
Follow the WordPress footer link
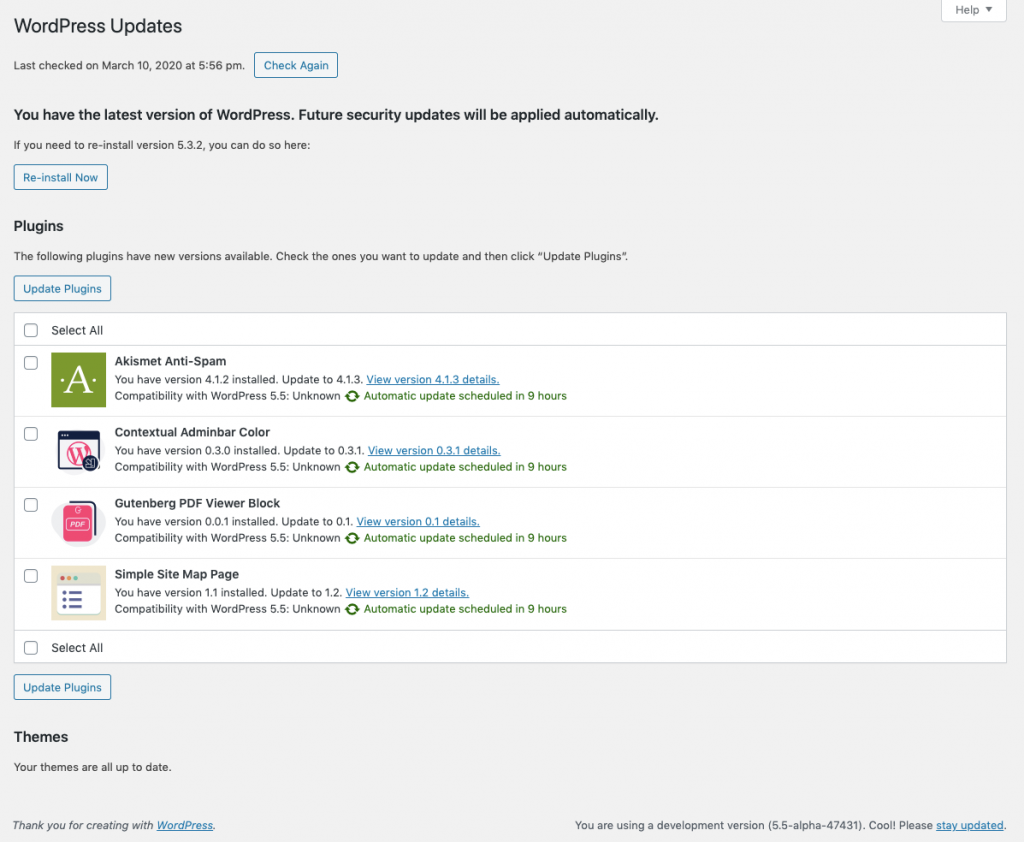tap(185, 825)
